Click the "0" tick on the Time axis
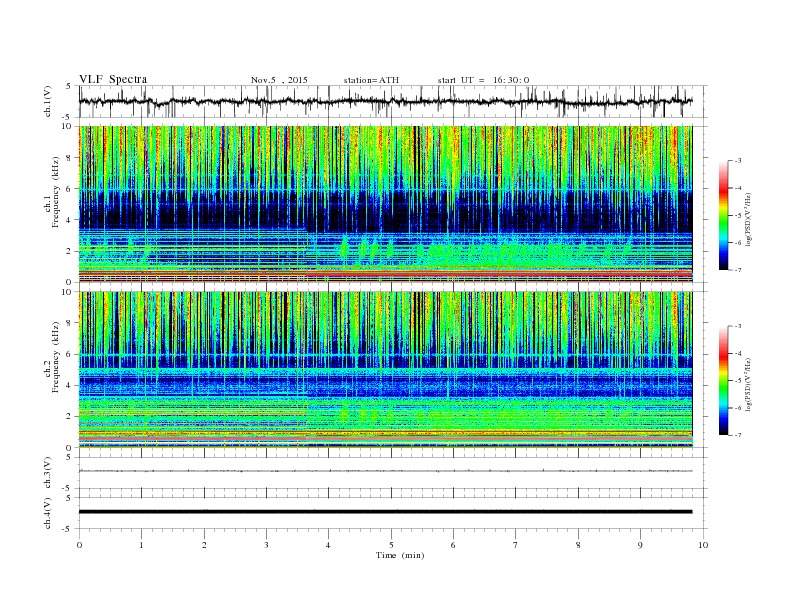This screenshot has height=612, width=792. (79, 545)
